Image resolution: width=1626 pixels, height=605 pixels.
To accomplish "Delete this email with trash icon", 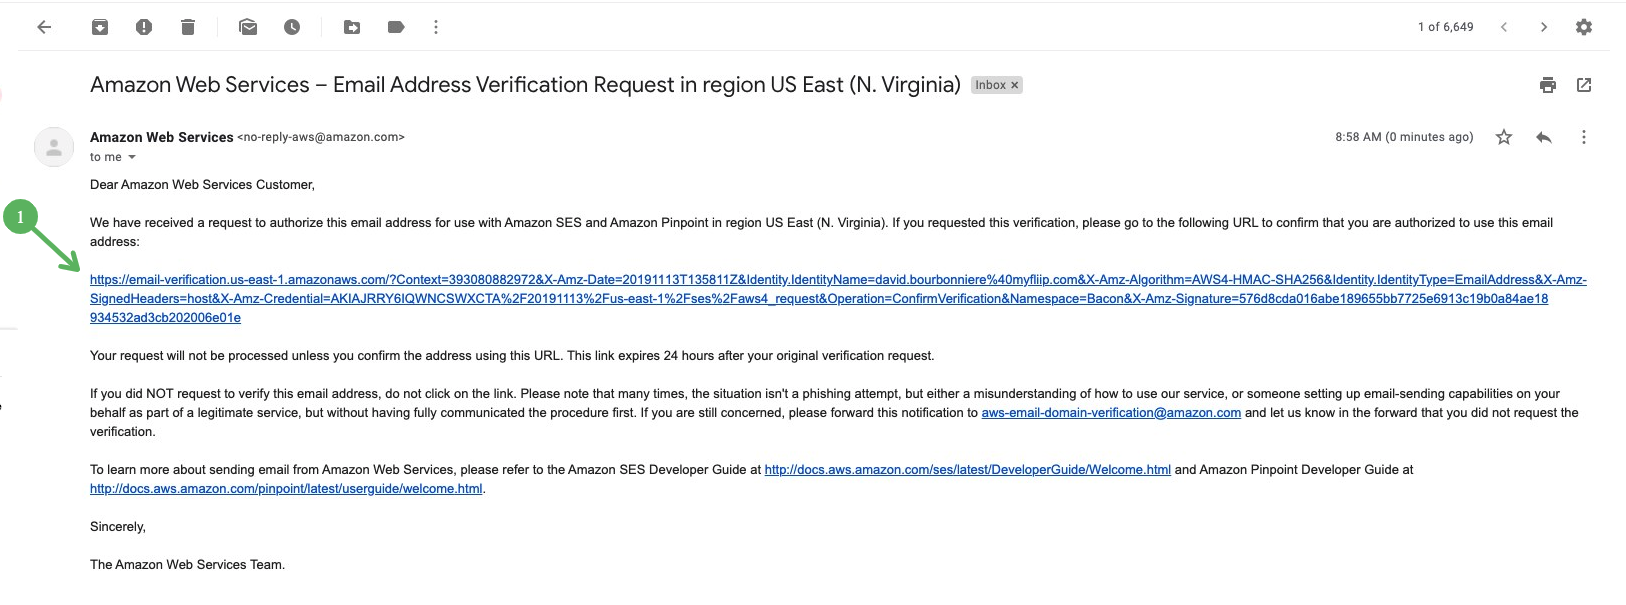I will pyautogui.click(x=188, y=27).
